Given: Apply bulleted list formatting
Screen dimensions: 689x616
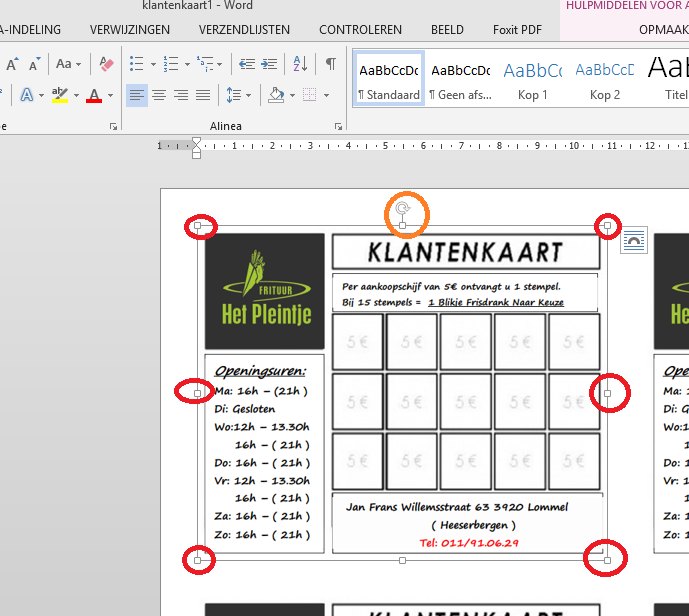Looking at the screenshot, I should click(x=137, y=64).
